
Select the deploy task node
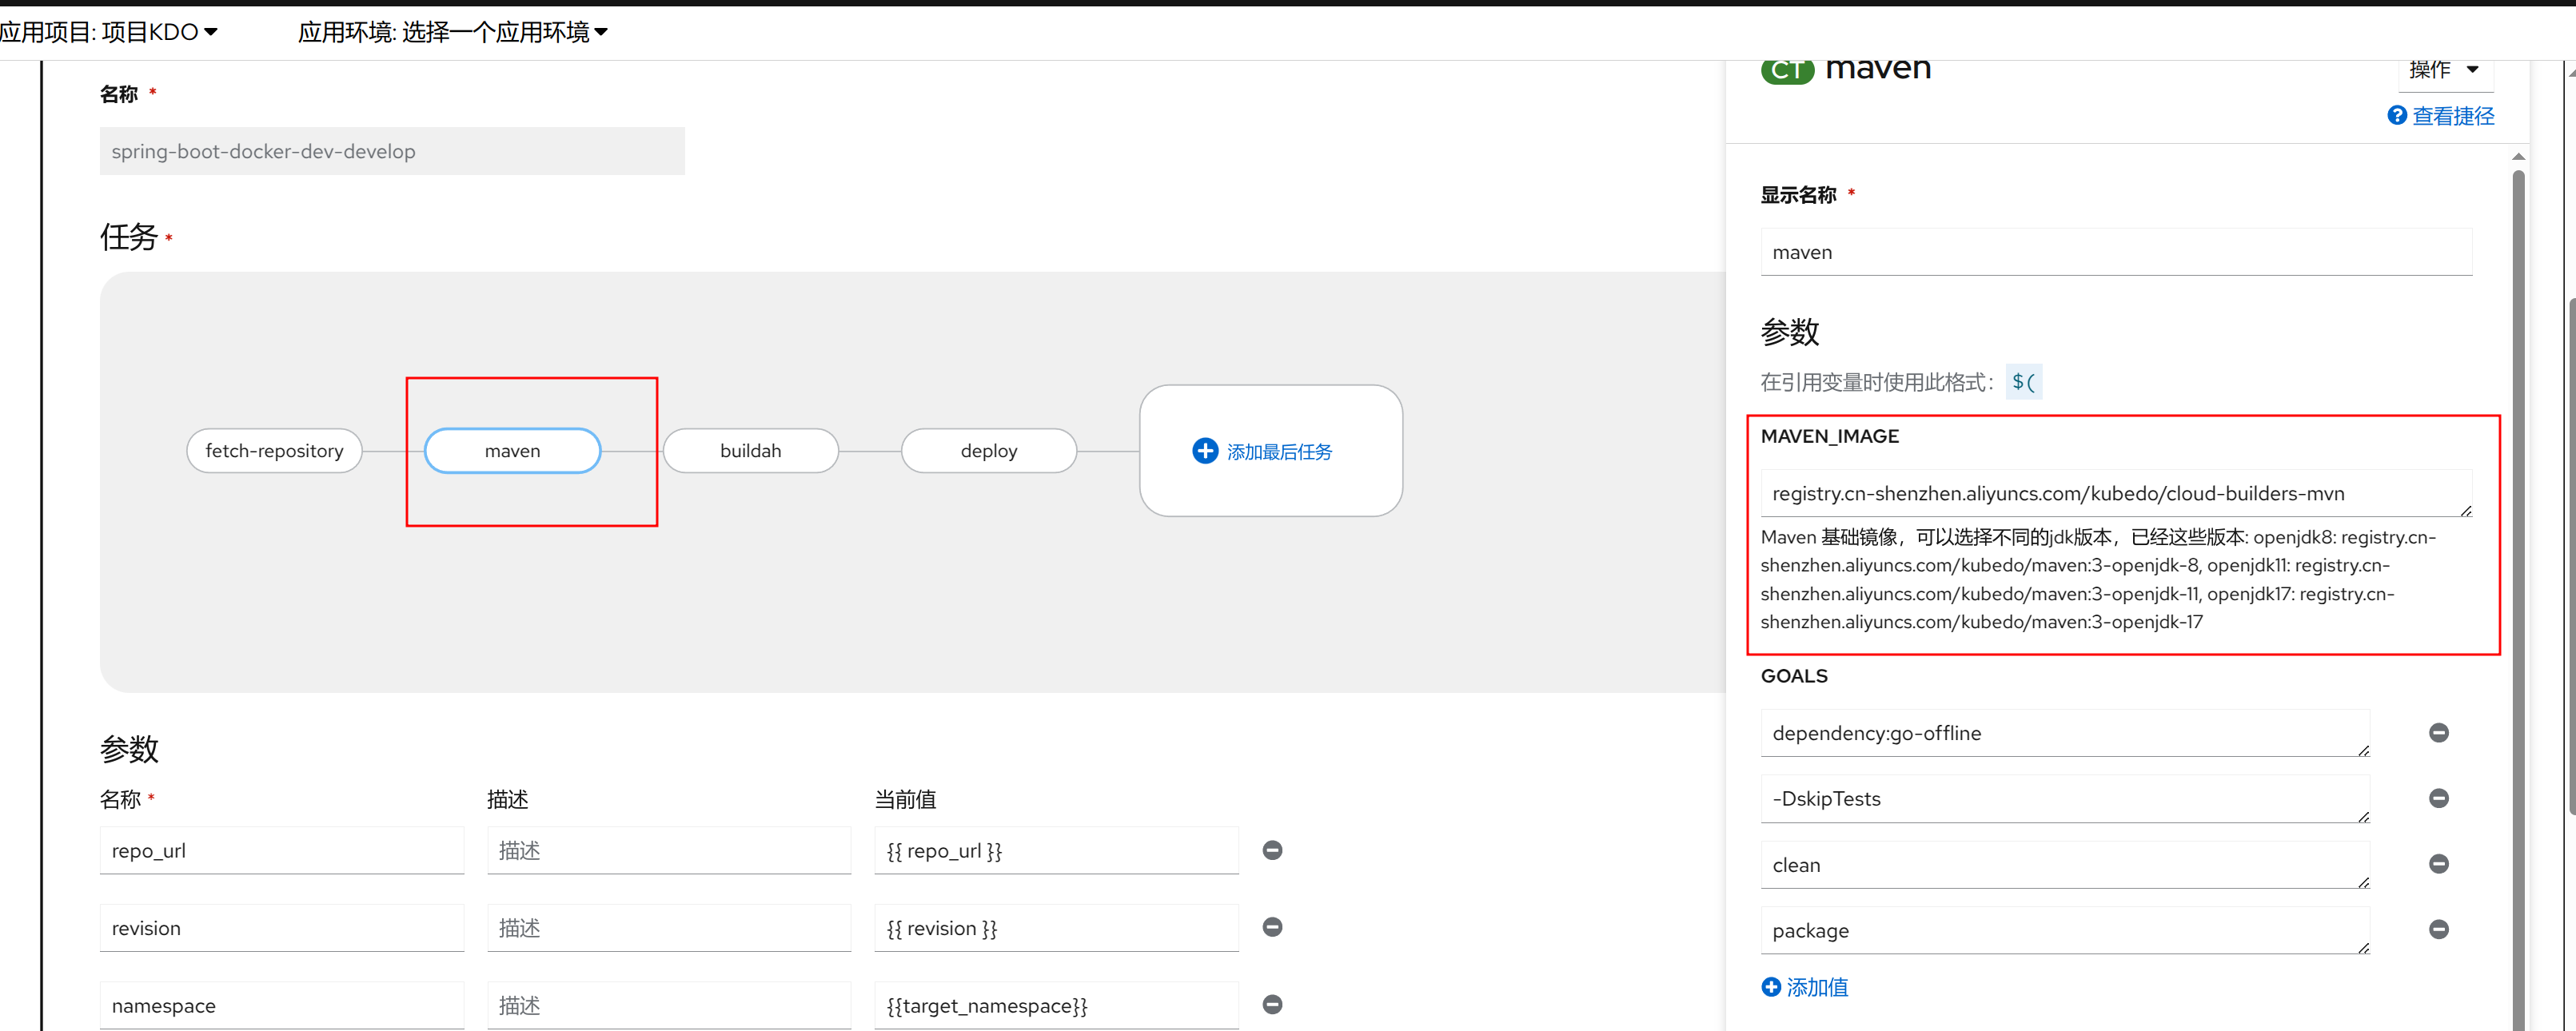(x=988, y=451)
